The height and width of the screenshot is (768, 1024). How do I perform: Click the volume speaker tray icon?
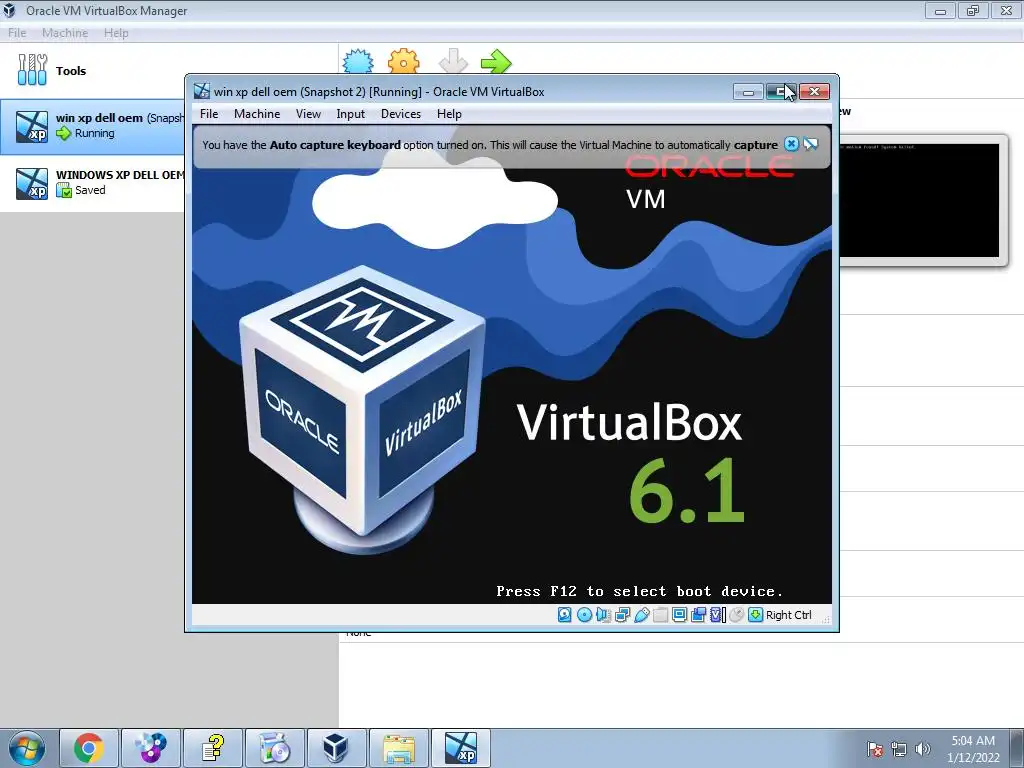click(922, 749)
